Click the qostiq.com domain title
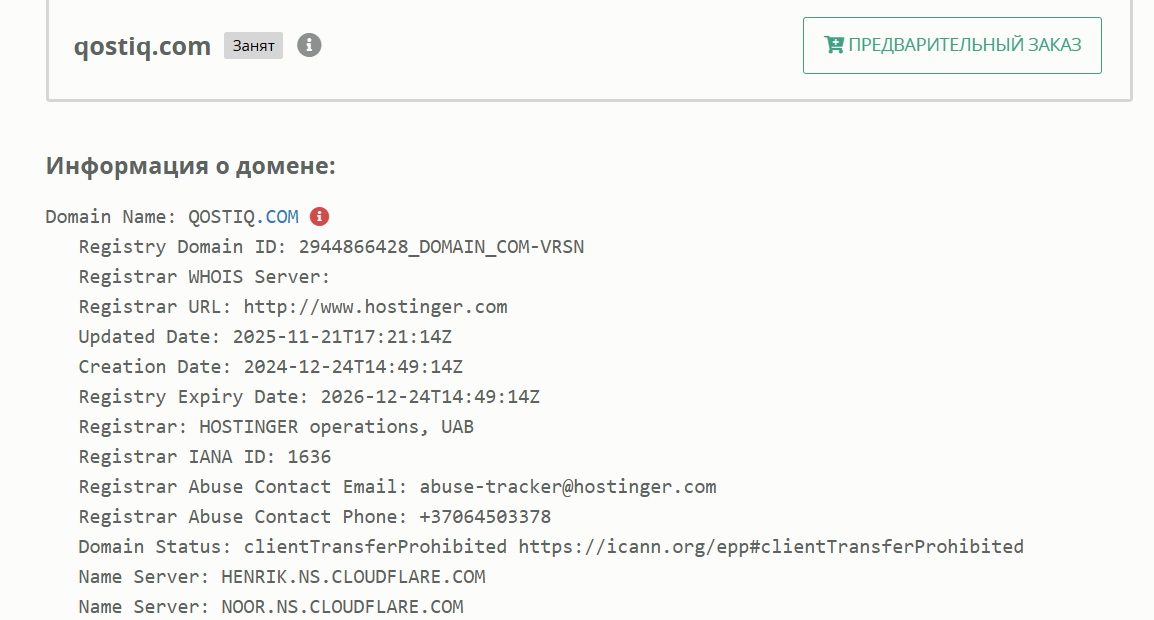 point(142,46)
